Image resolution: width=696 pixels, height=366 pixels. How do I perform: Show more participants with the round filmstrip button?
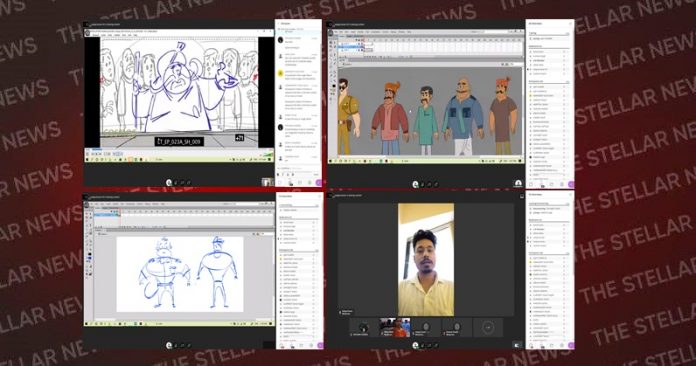488,327
